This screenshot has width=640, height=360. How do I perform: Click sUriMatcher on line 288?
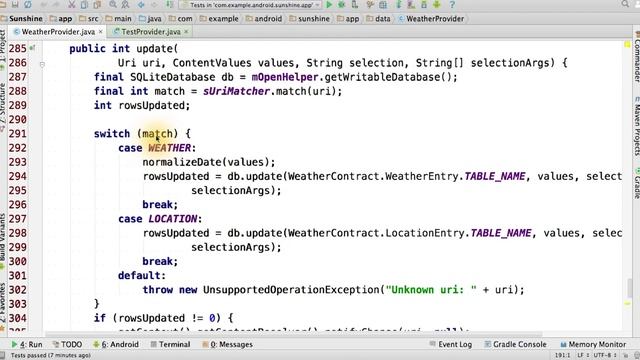236,91
